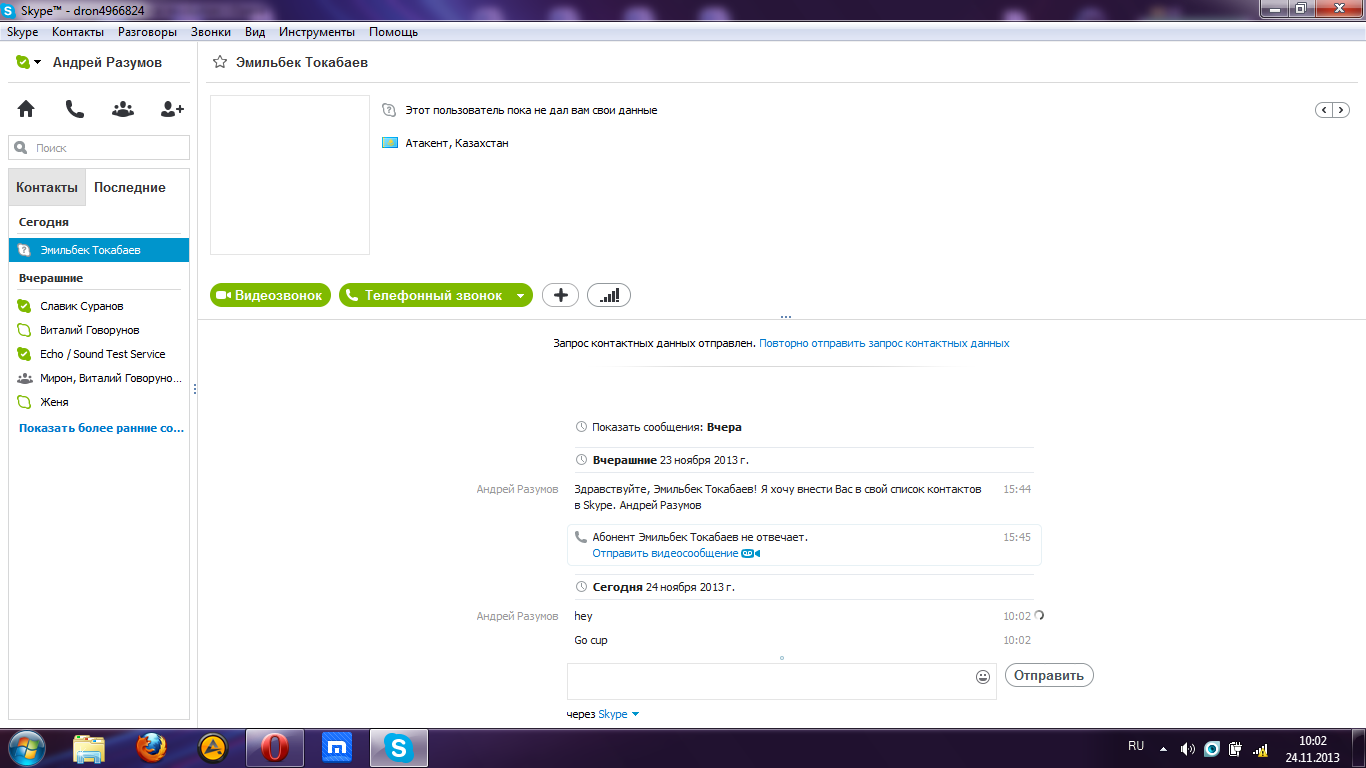The height and width of the screenshot is (768, 1366).
Task: Click the Поиск search field
Action: [x=99, y=148]
